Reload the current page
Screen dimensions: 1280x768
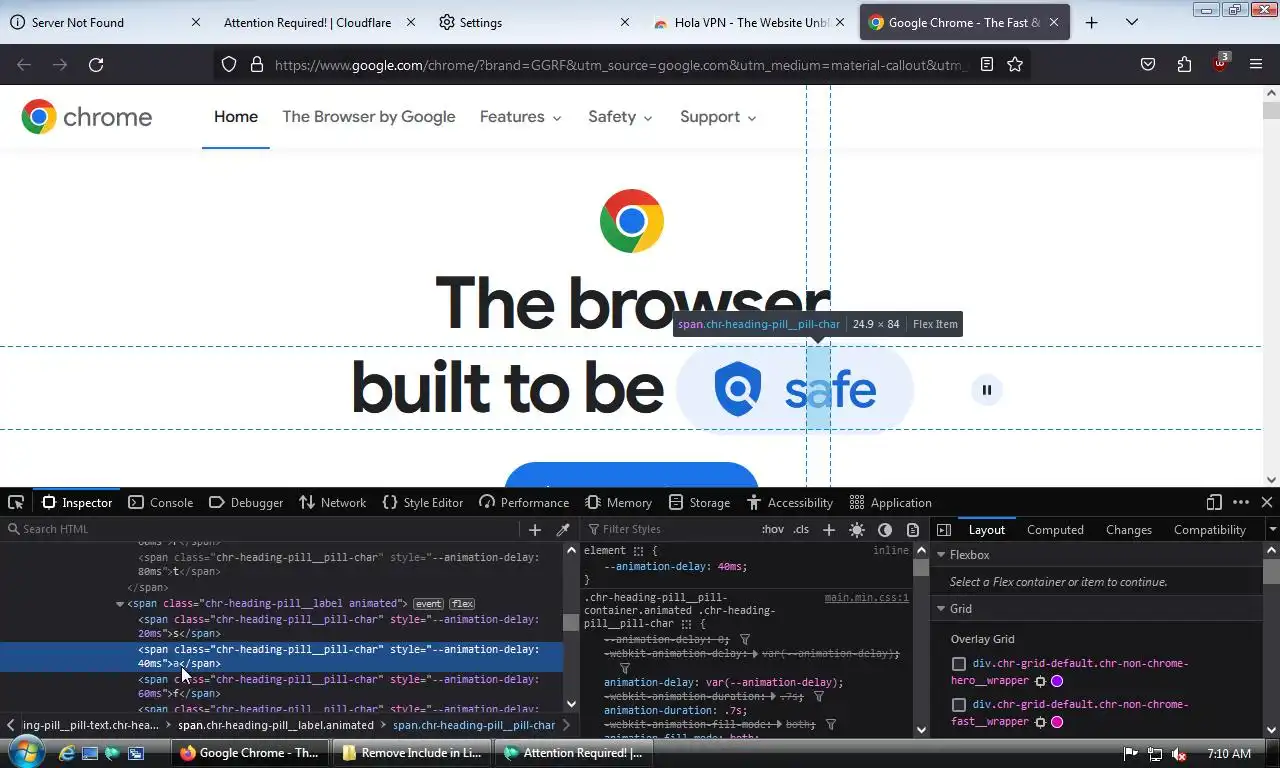pos(96,65)
